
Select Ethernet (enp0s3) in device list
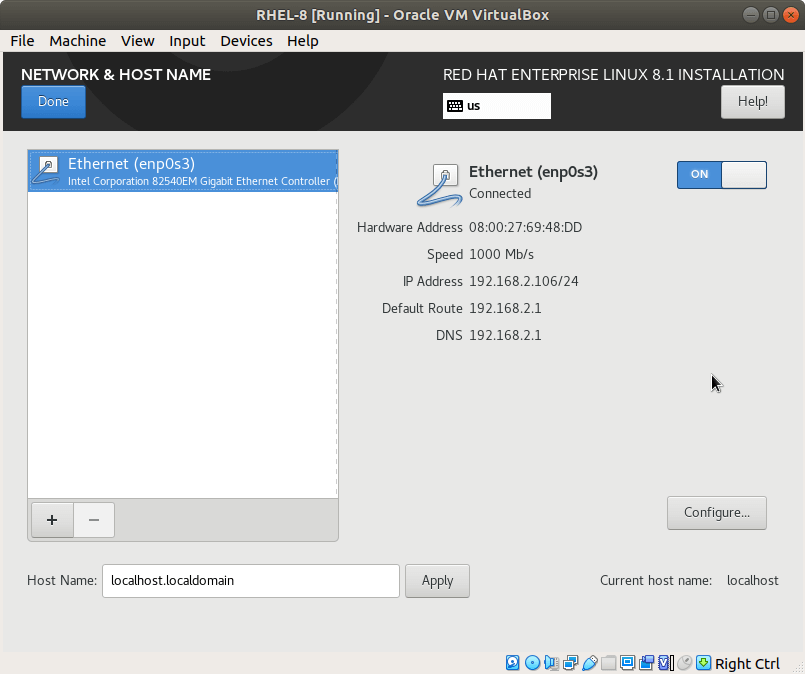click(x=183, y=171)
